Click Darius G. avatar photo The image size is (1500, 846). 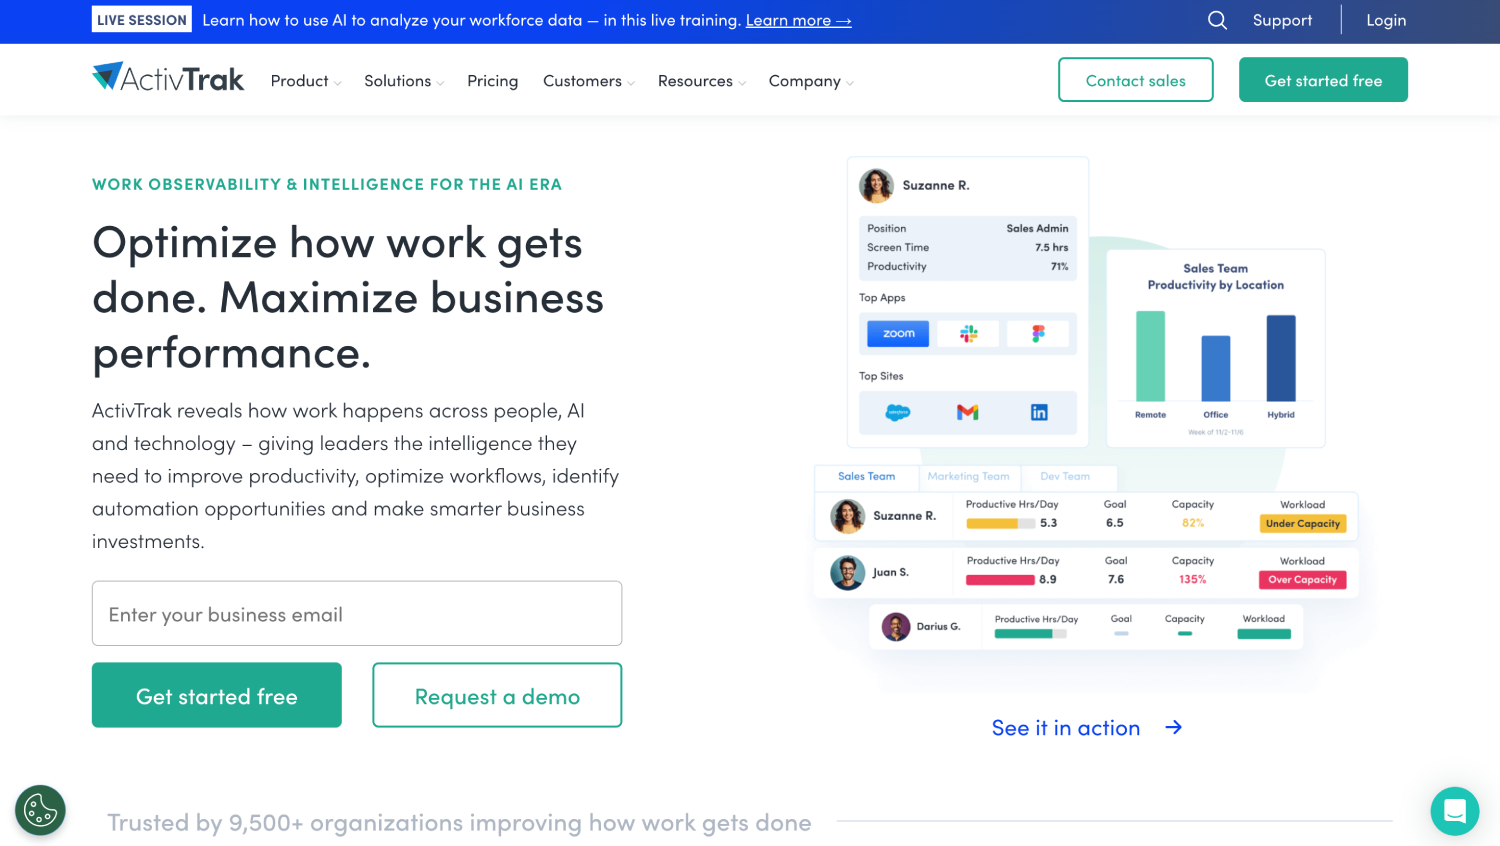tap(896, 627)
